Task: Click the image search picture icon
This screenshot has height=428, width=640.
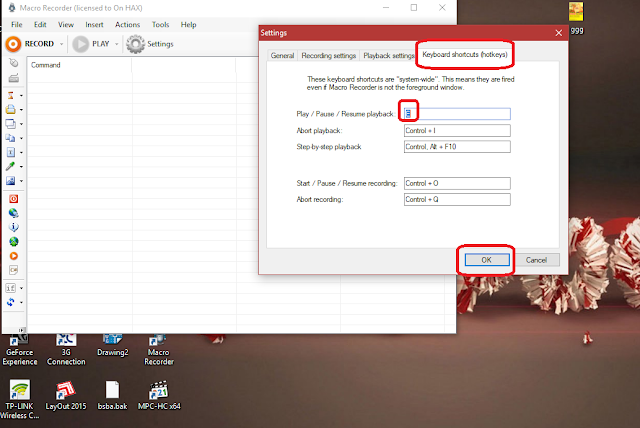Action: [x=11, y=180]
